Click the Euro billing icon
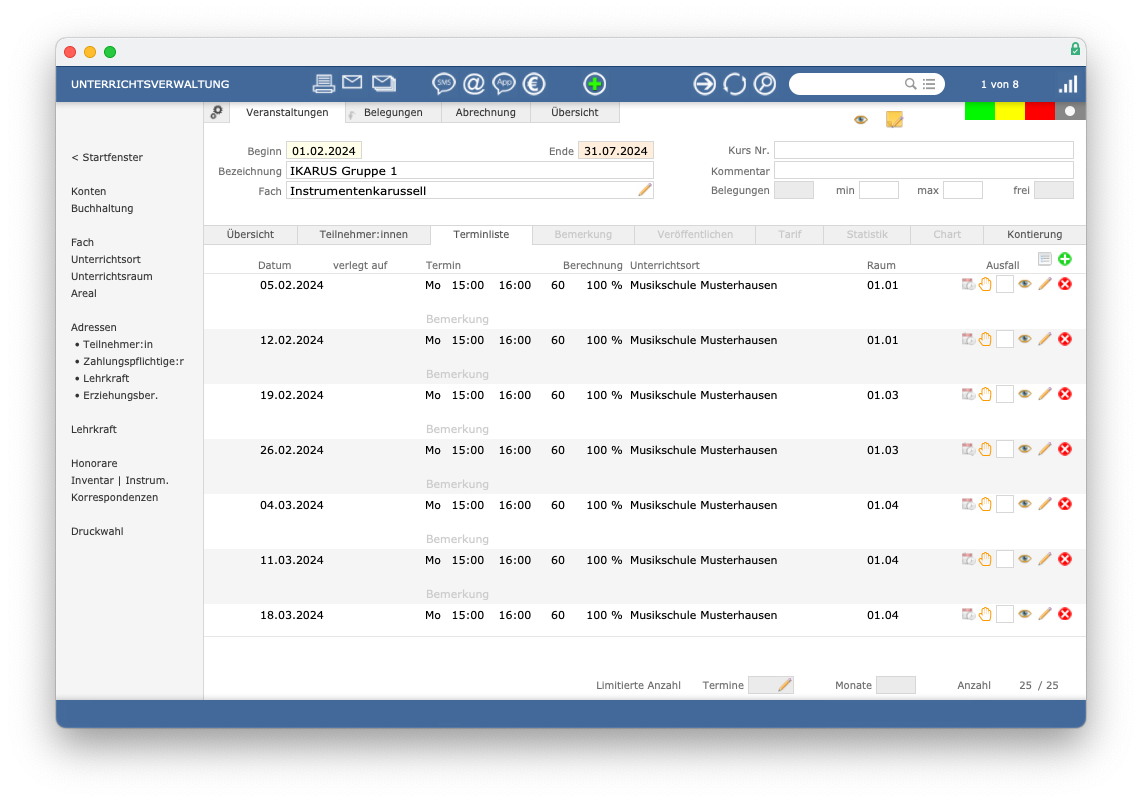1142x802 pixels. [534, 84]
